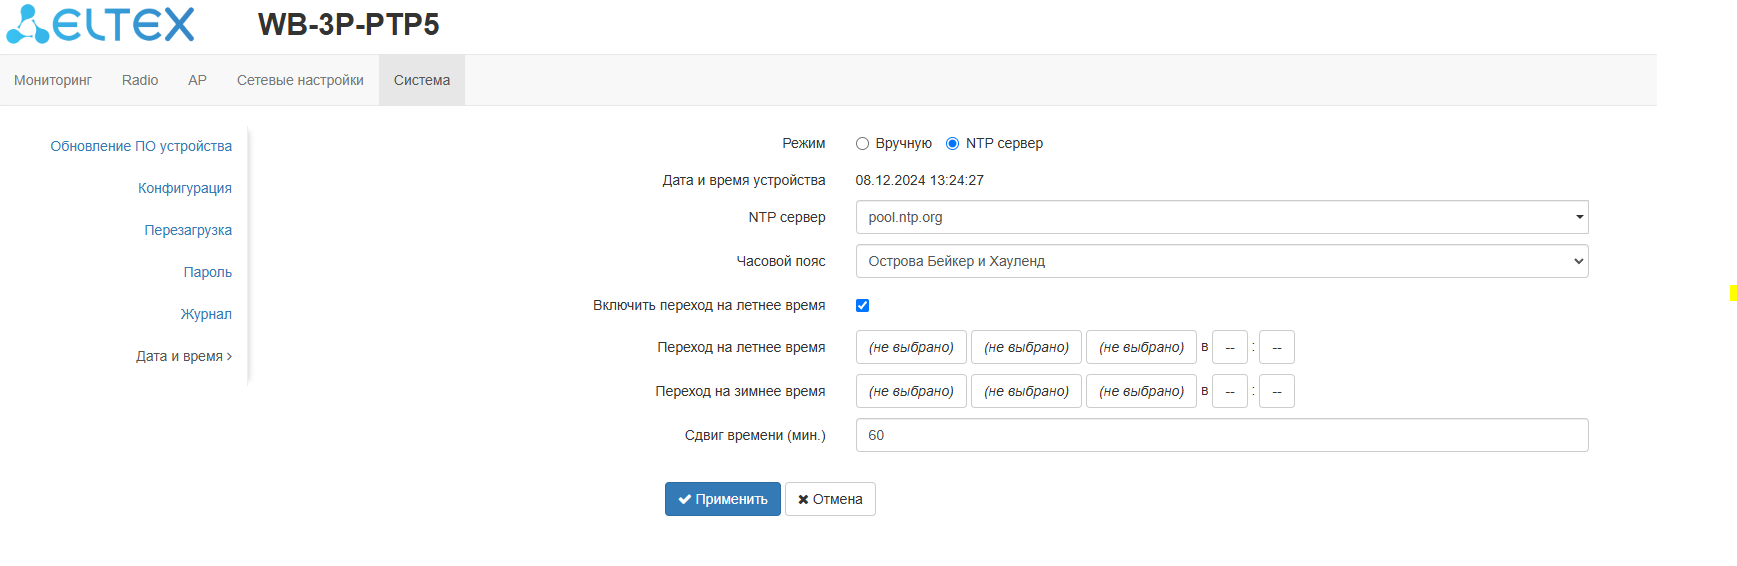Open the Мониторинг tab
This screenshot has width=1737, height=566.
tap(53, 80)
